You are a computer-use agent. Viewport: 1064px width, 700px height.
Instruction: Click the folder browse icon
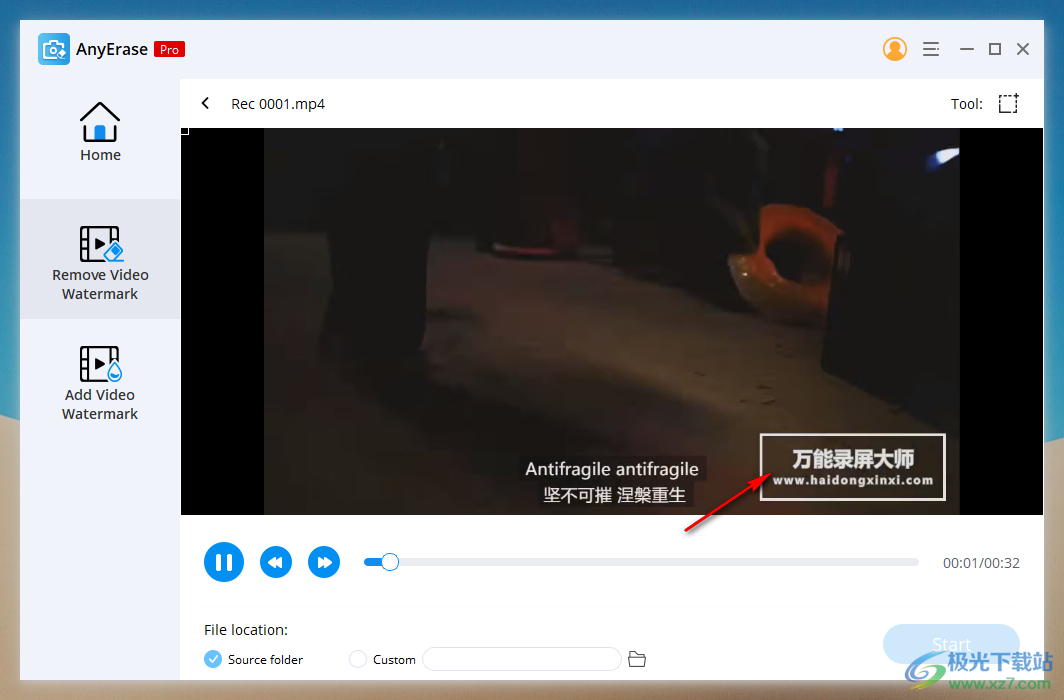pyautogui.click(x=637, y=659)
